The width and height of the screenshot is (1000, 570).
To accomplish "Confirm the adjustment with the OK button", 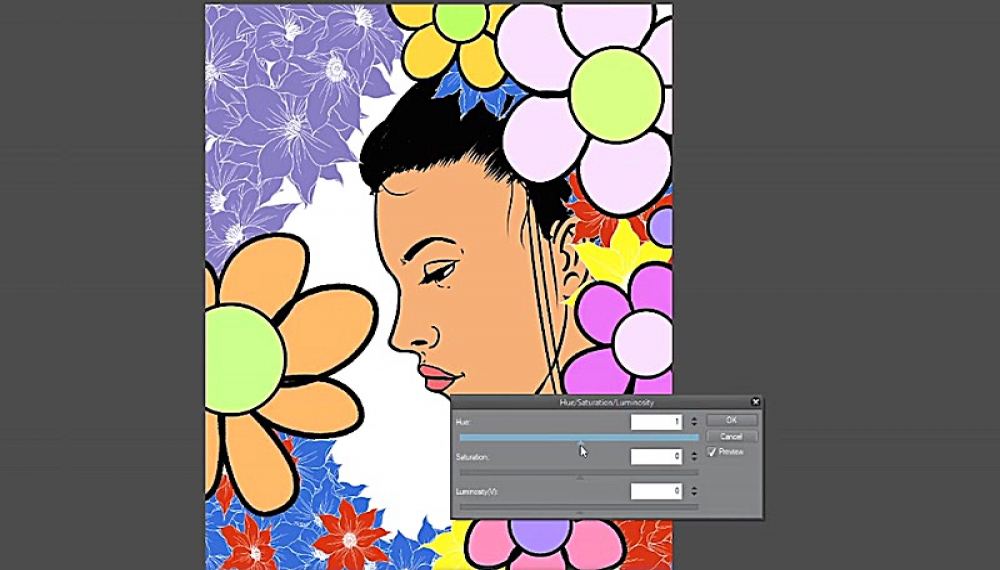I will click(731, 420).
